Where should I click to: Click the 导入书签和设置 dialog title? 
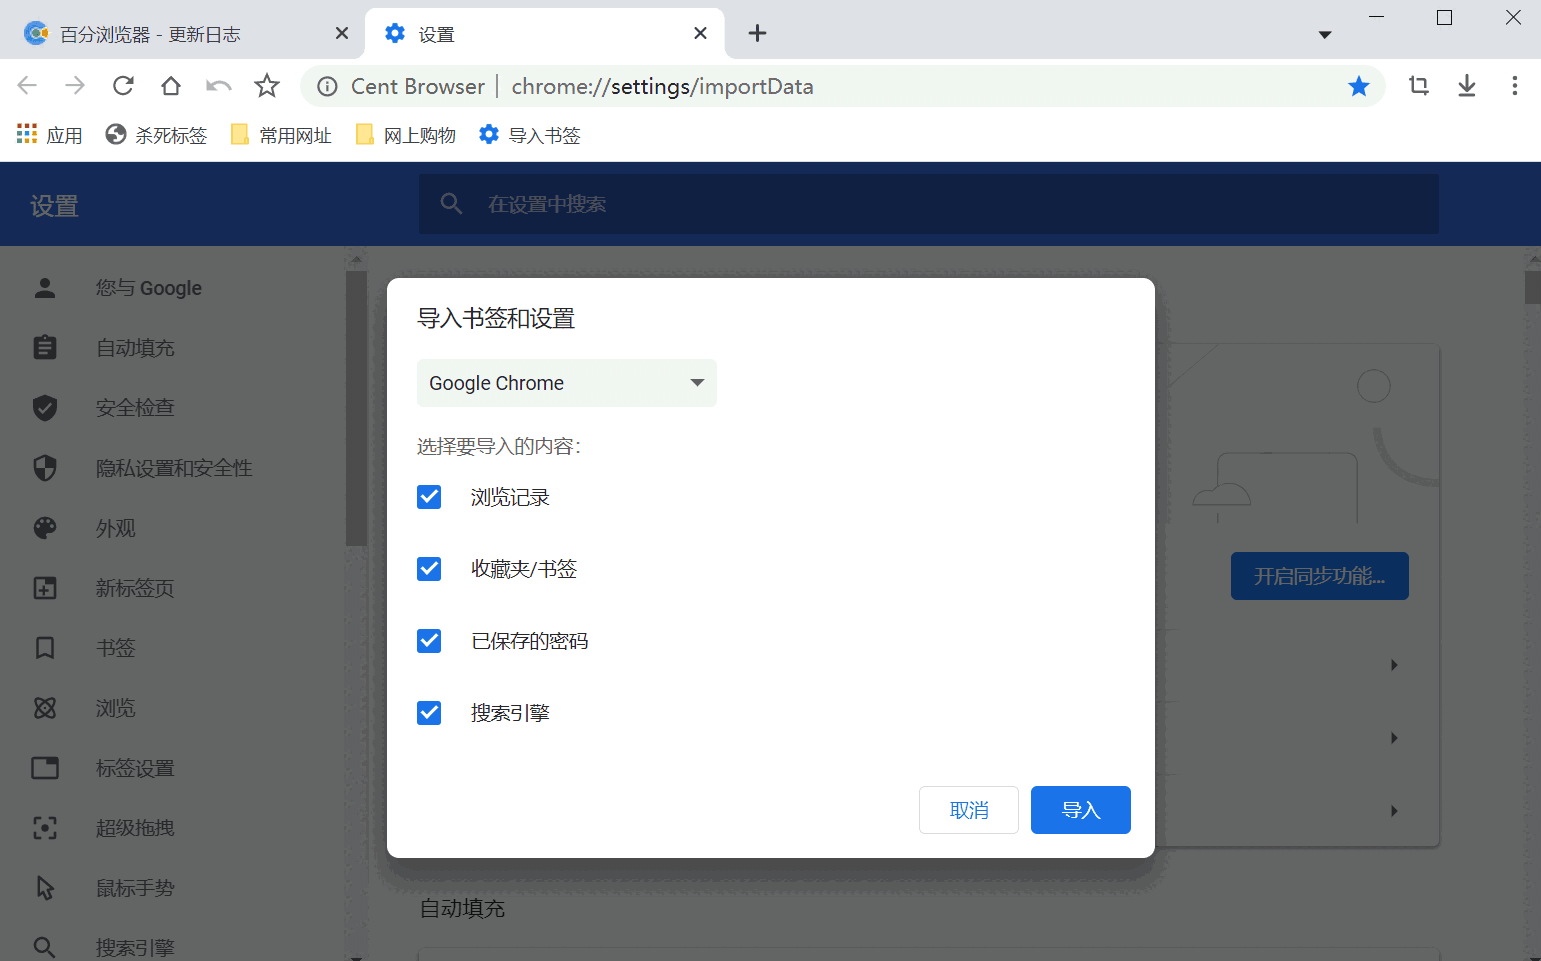[496, 319]
